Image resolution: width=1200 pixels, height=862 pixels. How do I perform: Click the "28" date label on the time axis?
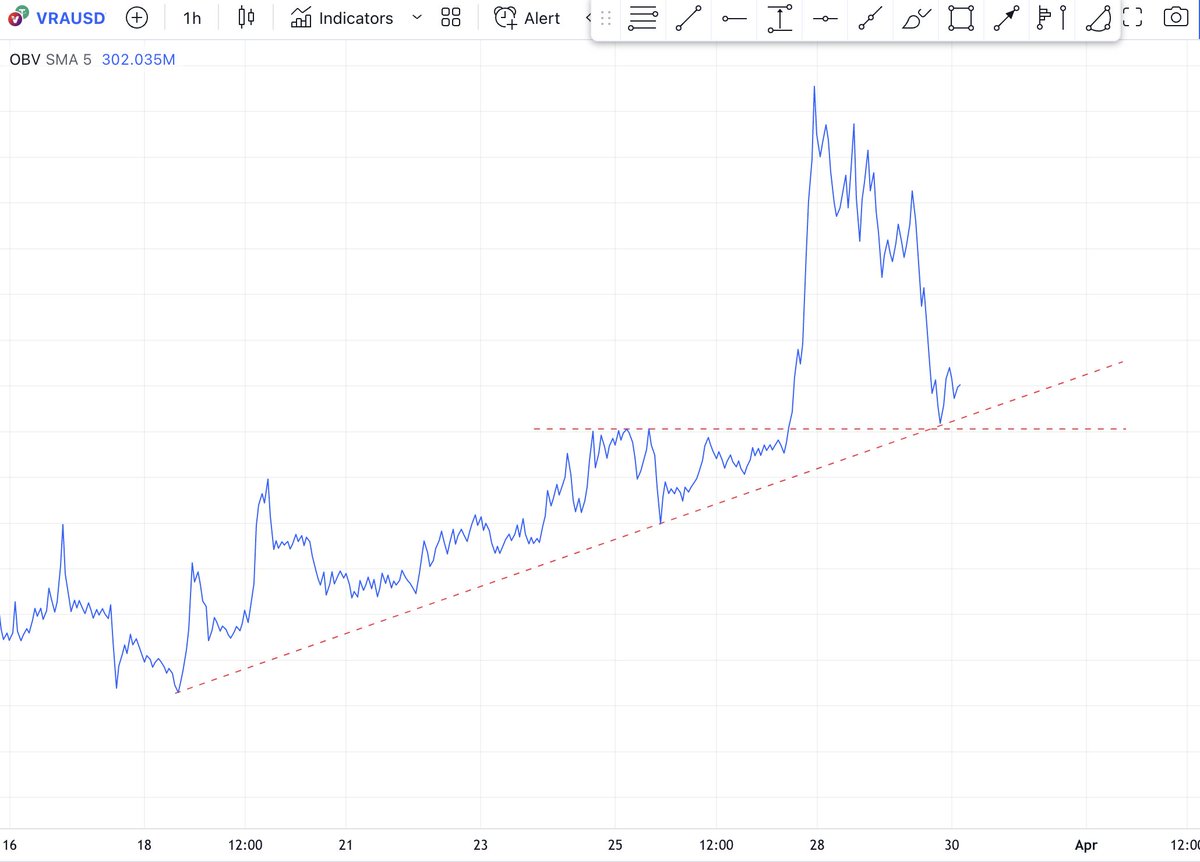[817, 845]
